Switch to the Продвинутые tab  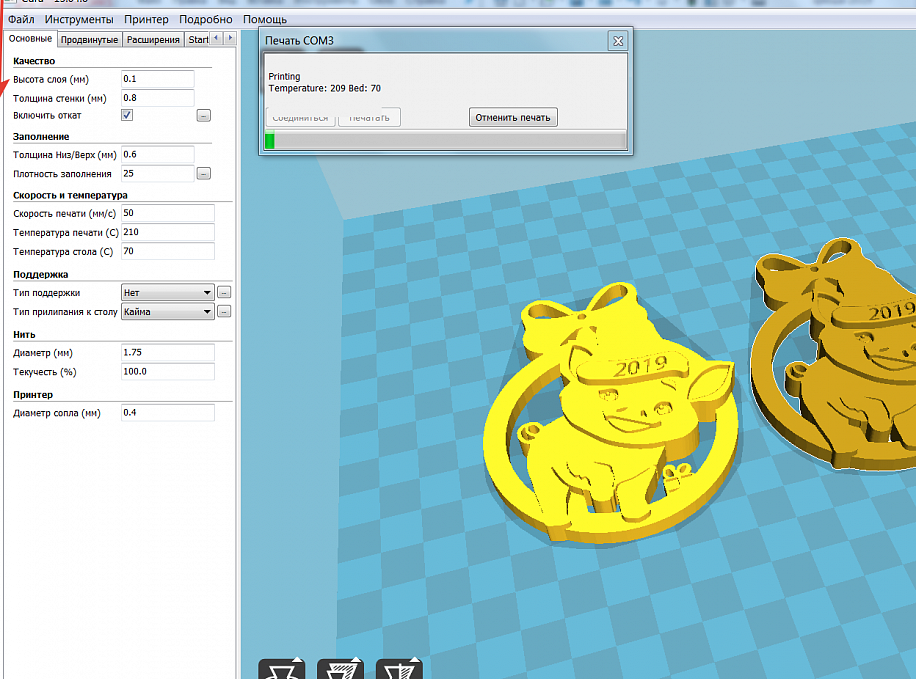[x=89, y=40]
